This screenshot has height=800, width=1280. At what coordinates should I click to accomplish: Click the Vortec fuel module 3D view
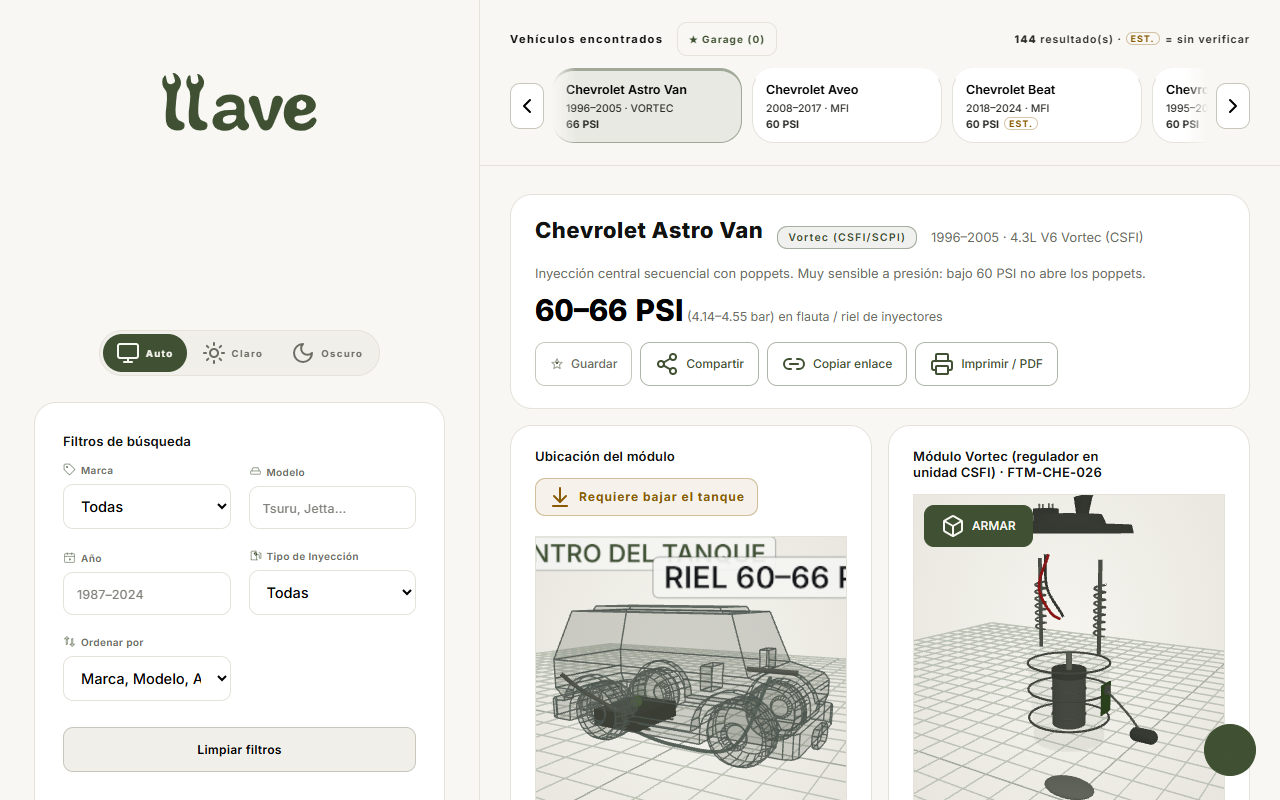pos(1069,647)
